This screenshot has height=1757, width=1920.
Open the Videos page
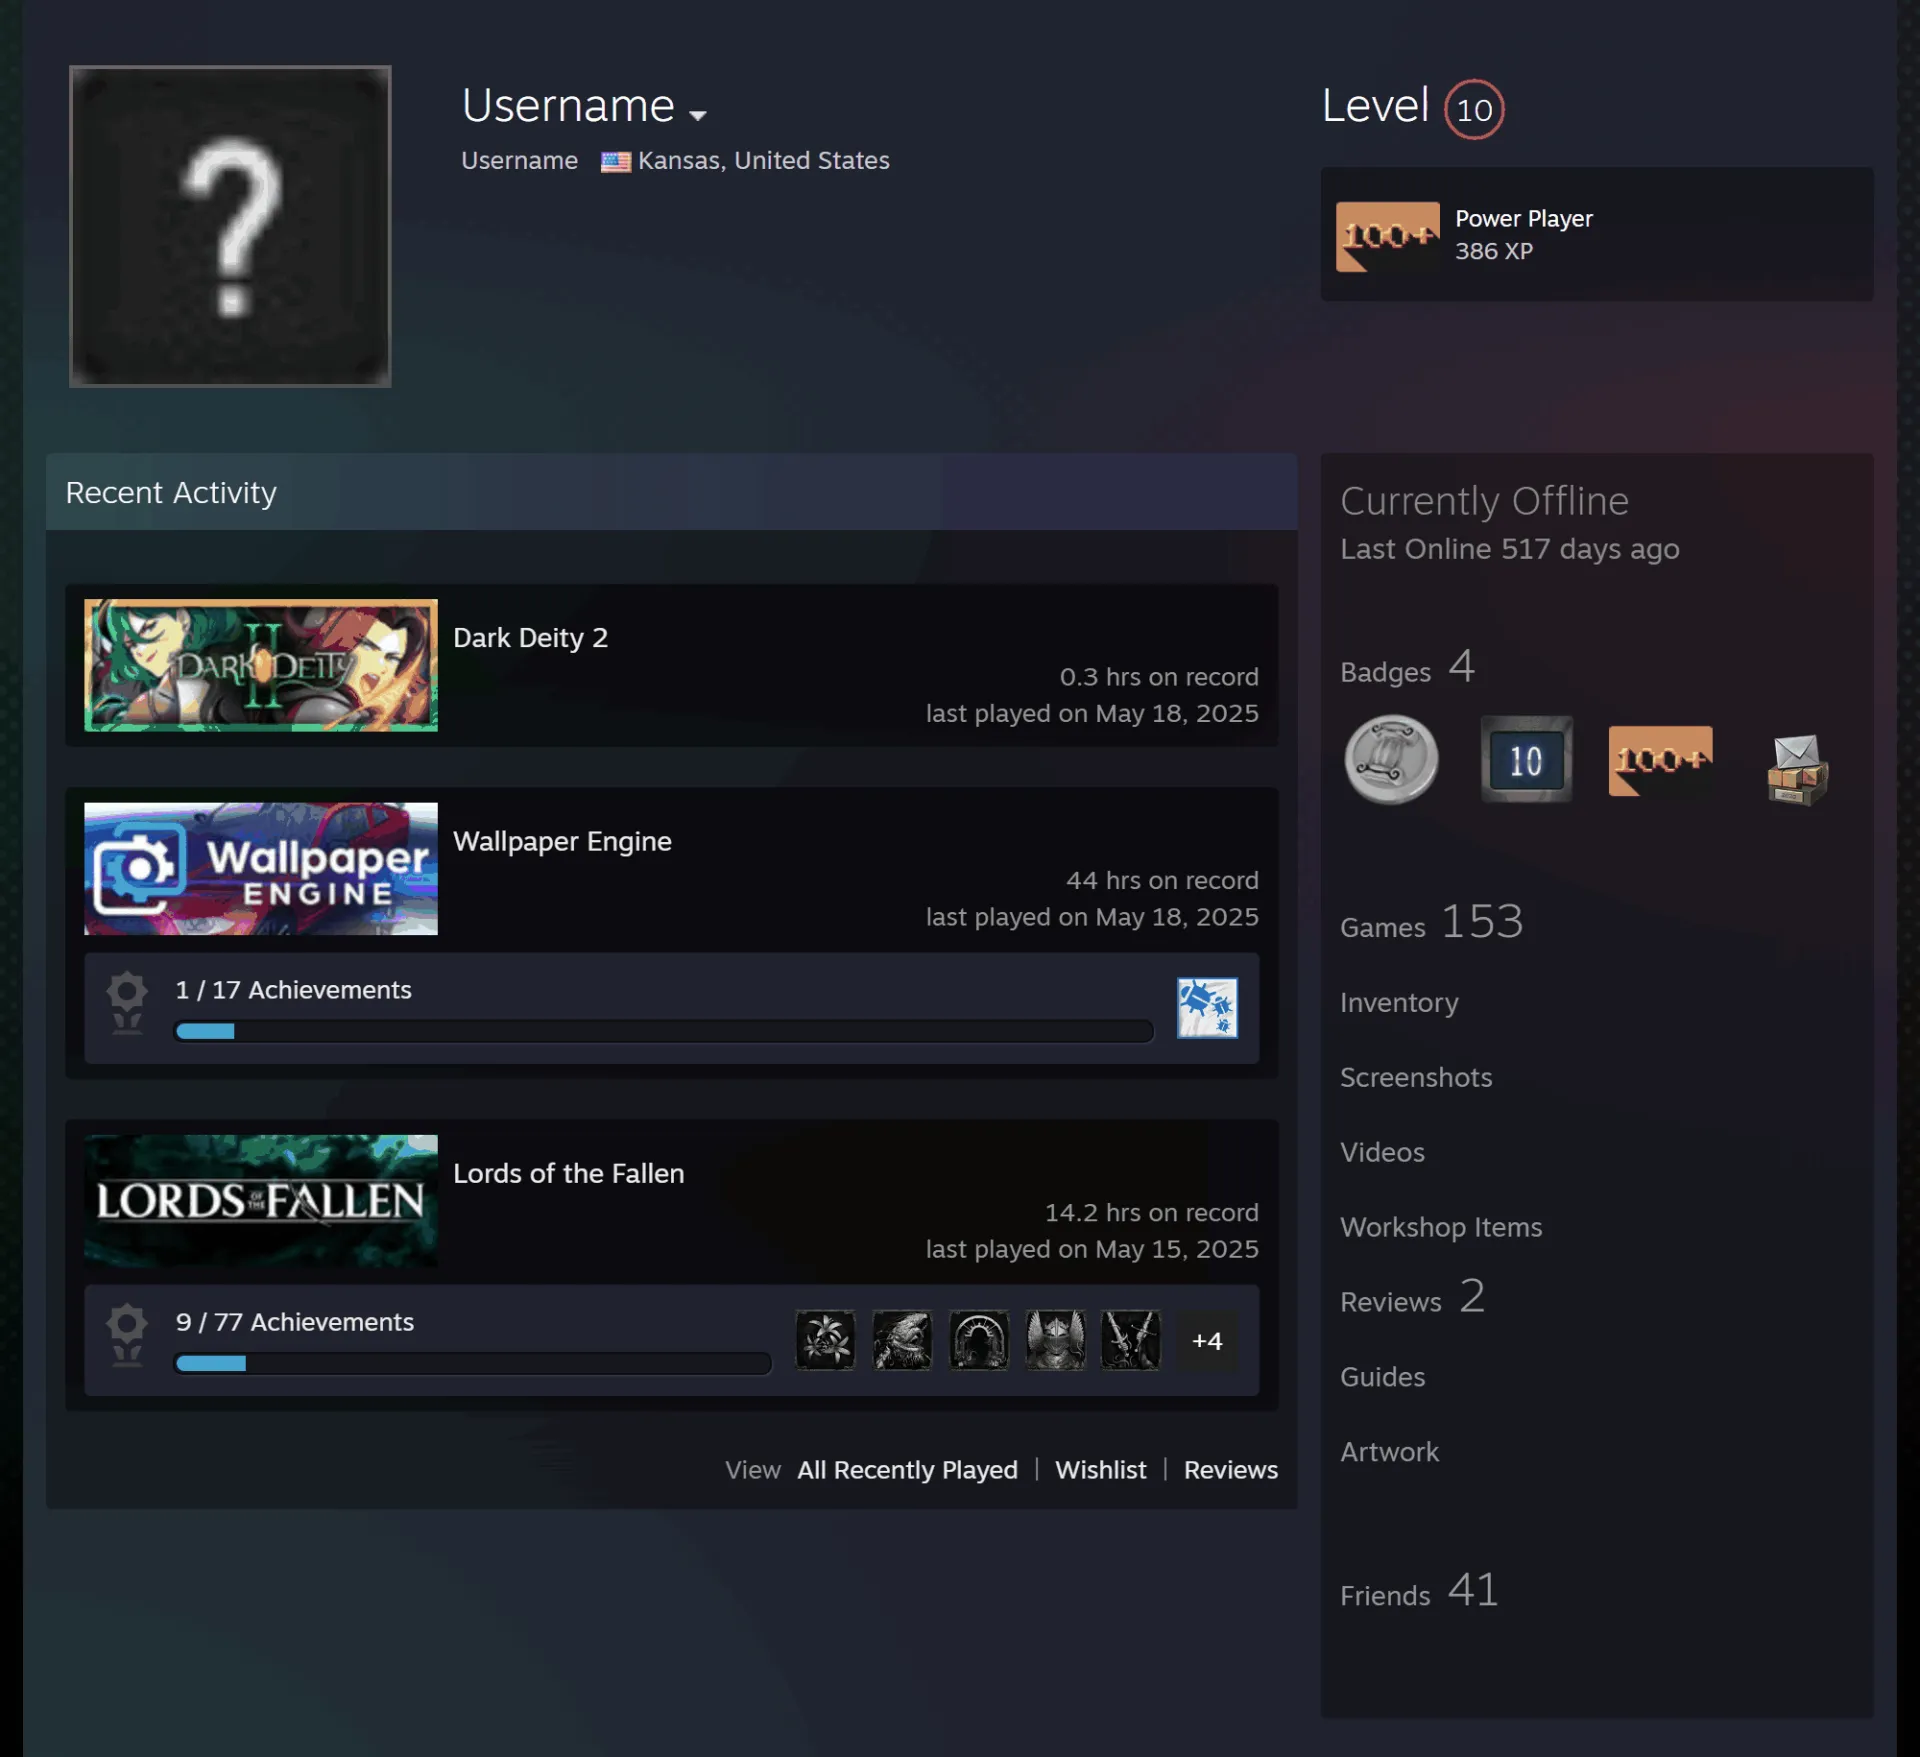[x=1382, y=1153]
